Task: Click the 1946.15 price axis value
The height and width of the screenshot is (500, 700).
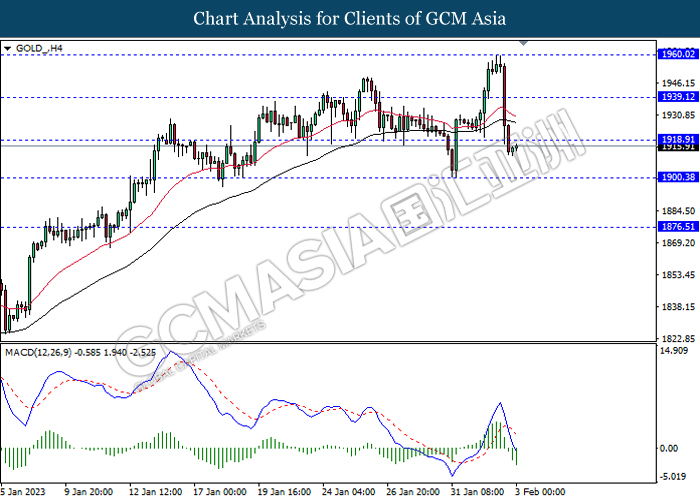Action: 678,83
